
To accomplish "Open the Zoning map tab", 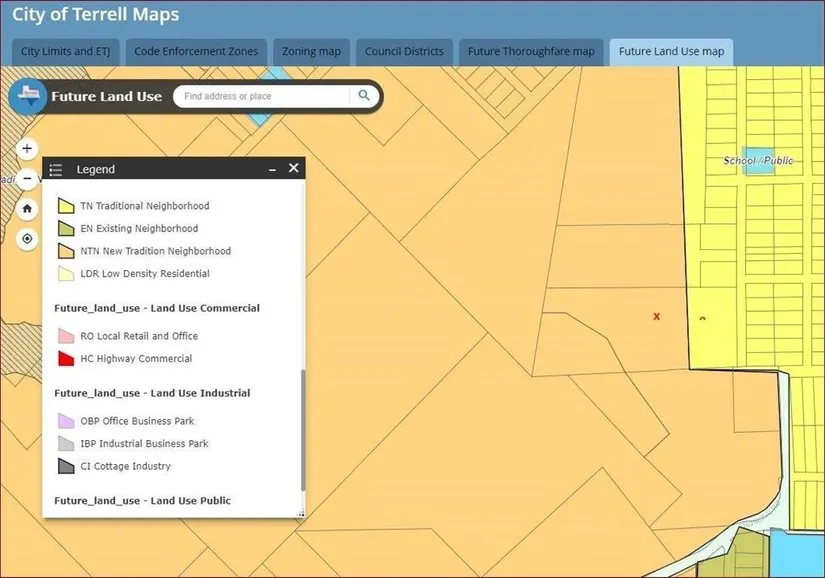I will coord(311,52).
